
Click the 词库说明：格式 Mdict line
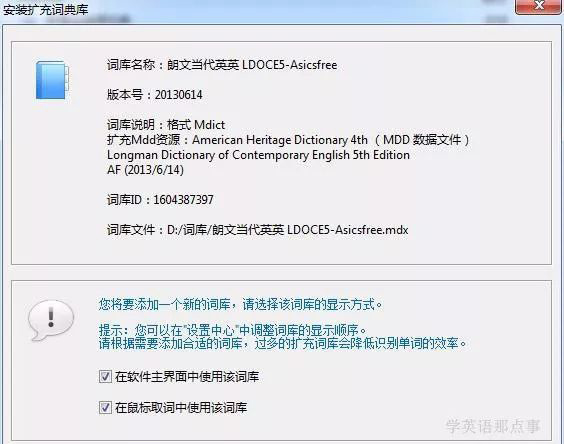coord(166,125)
